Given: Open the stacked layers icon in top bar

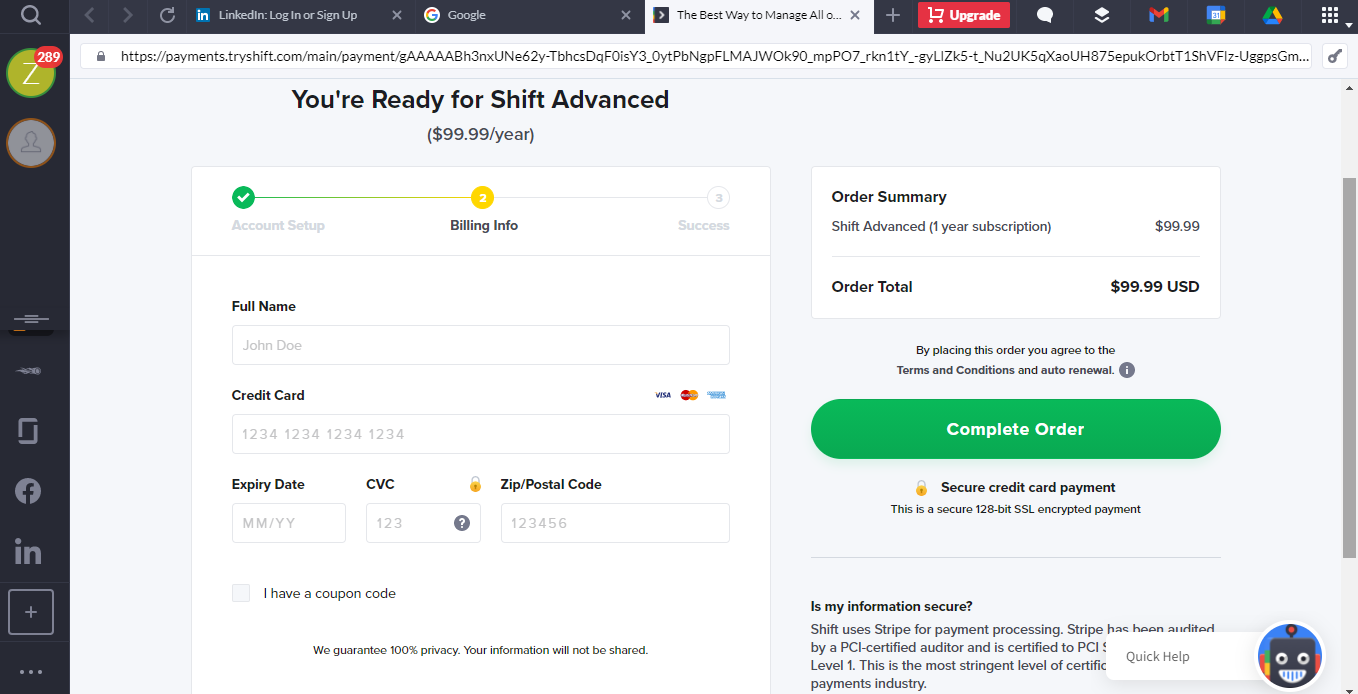Looking at the screenshot, I should tap(1102, 15).
